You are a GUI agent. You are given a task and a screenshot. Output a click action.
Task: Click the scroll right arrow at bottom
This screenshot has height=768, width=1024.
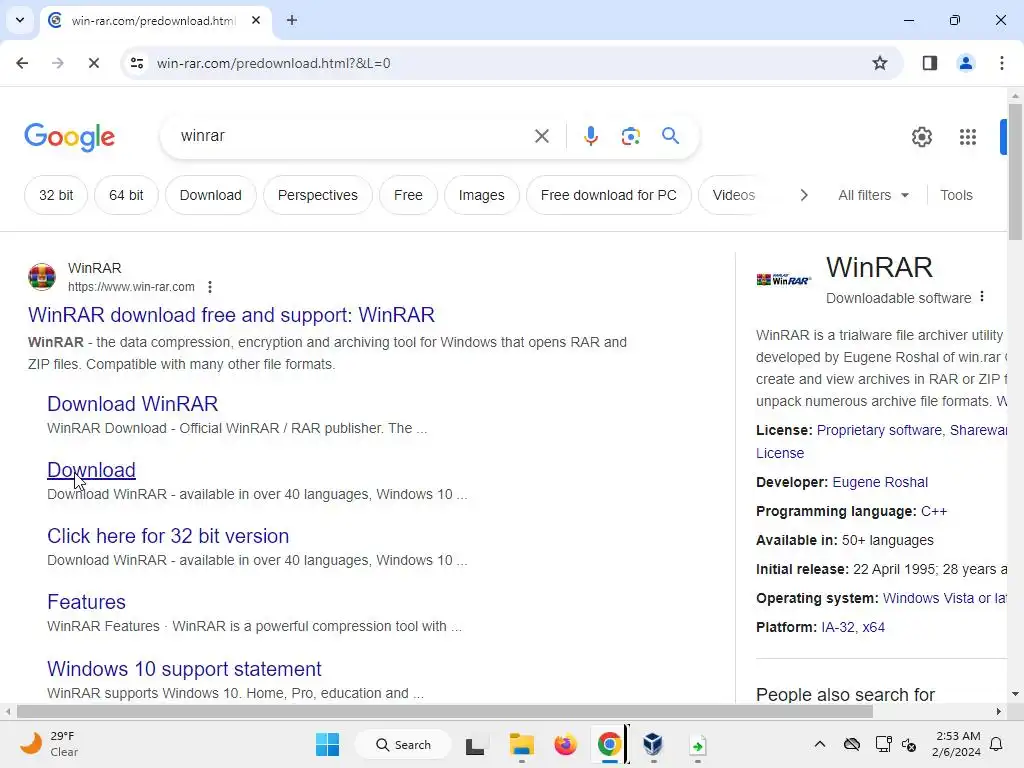click(998, 711)
